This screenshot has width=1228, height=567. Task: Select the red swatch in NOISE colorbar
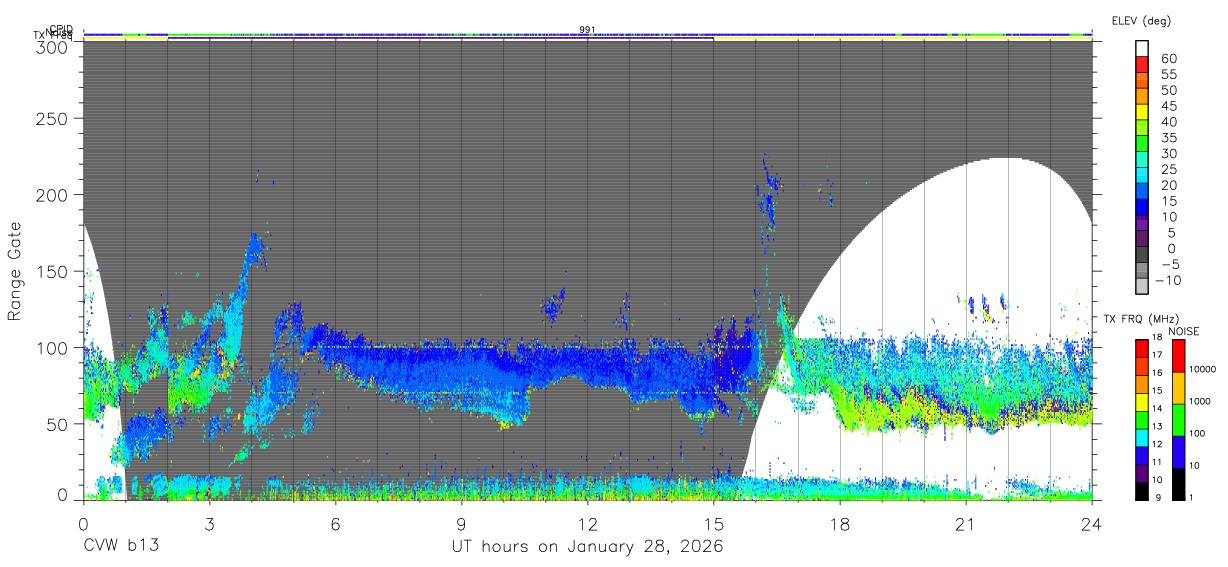click(1178, 356)
